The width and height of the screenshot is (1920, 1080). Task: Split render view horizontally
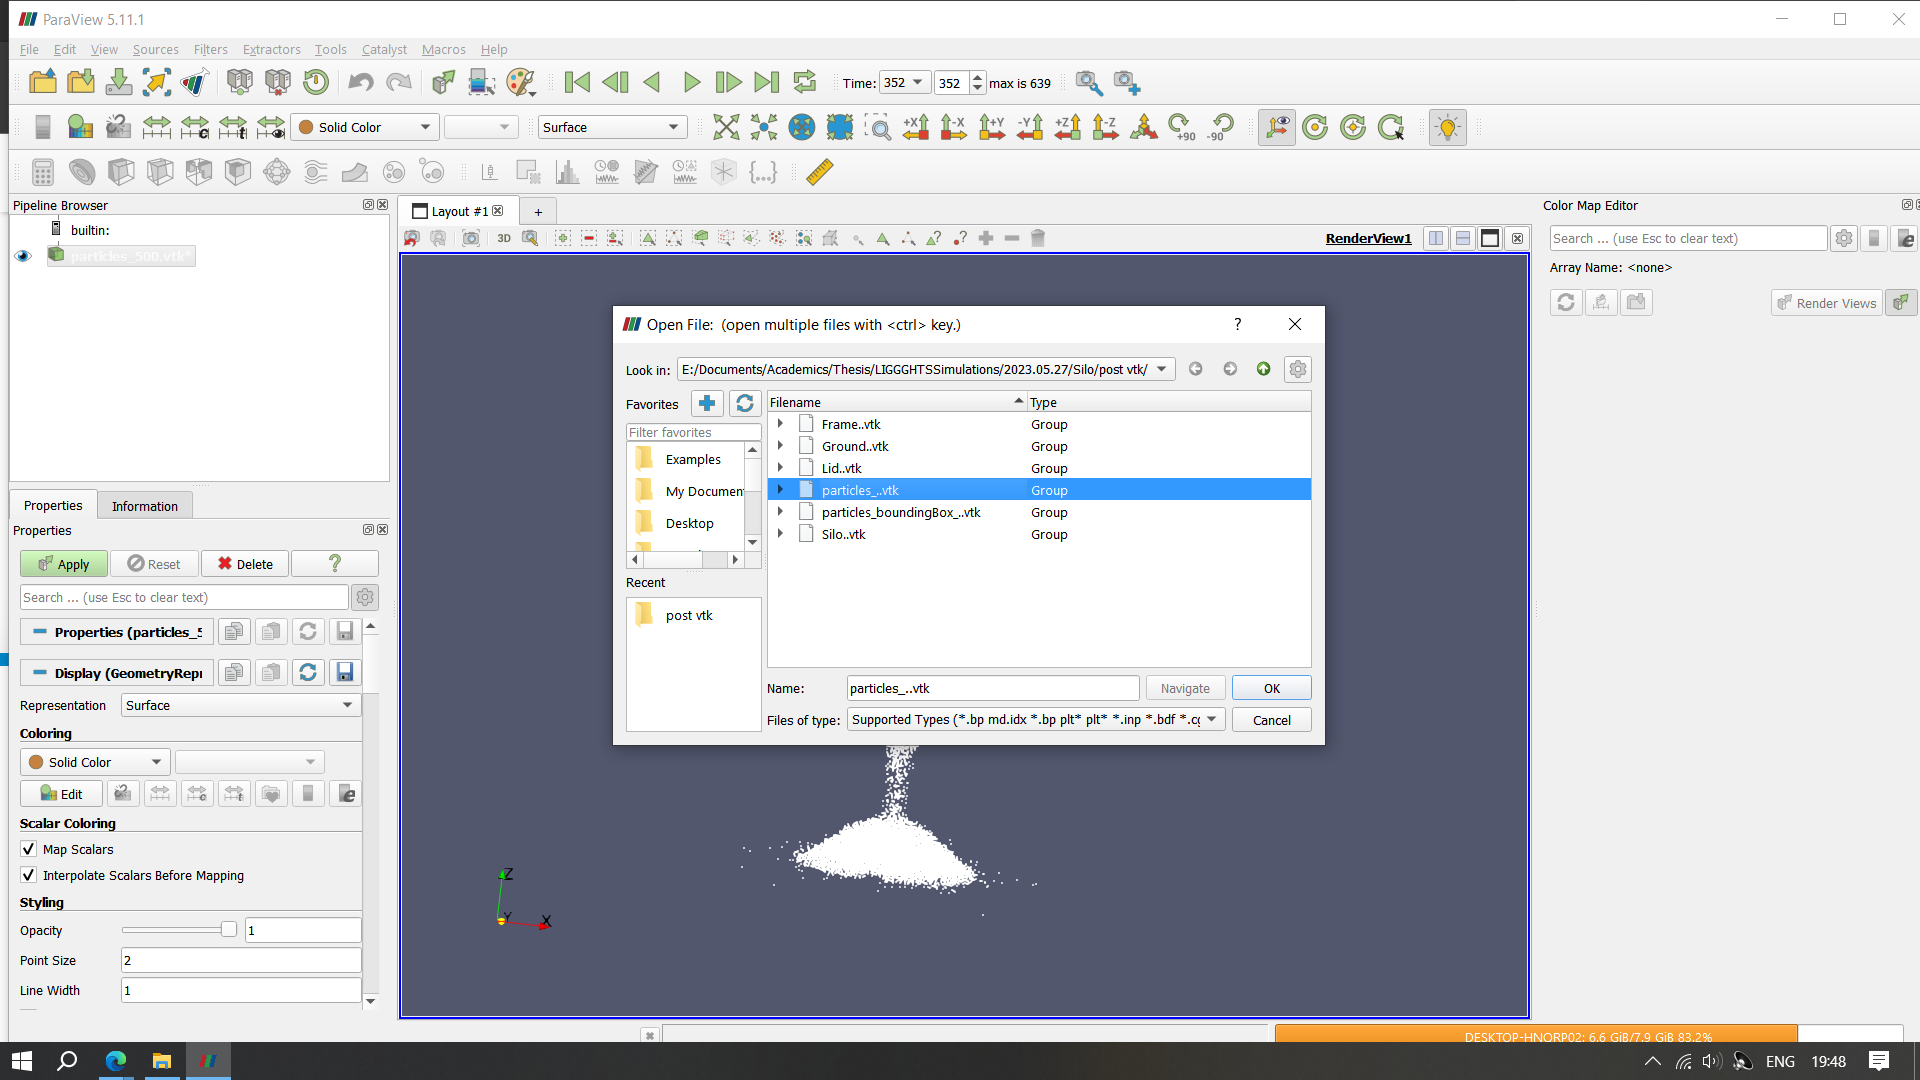(x=1436, y=238)
